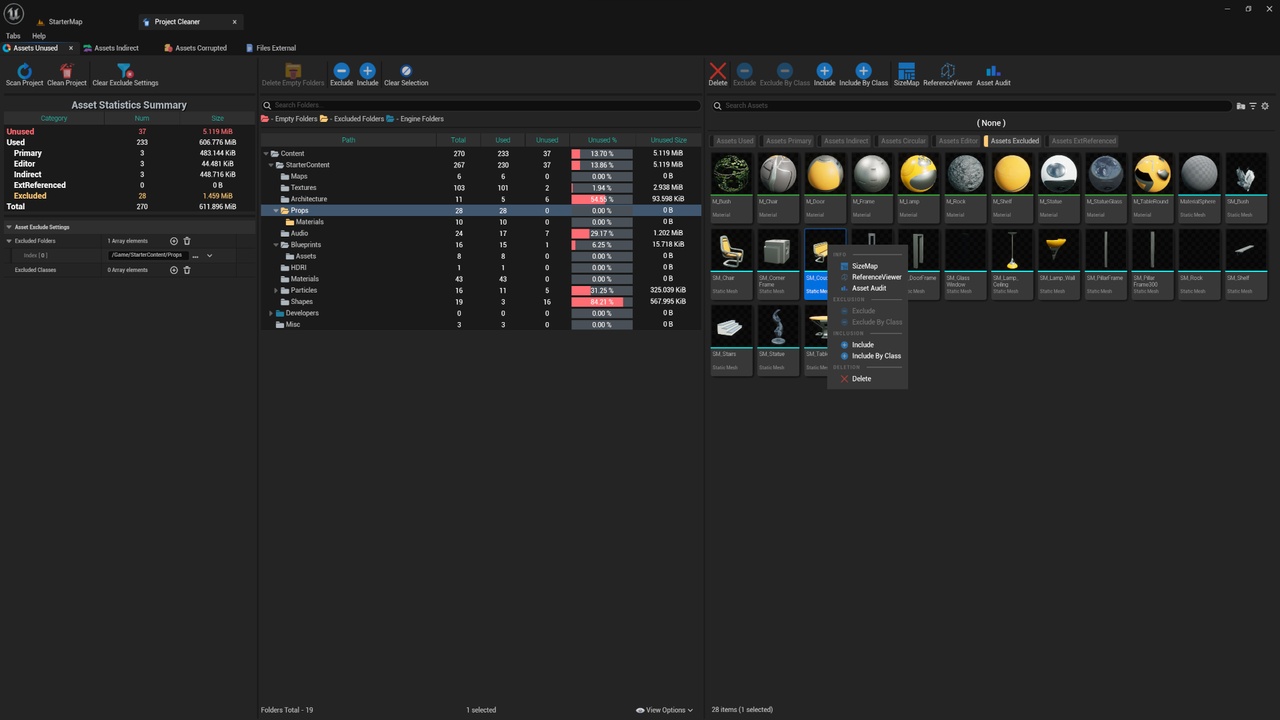Click the Include plus icon above the folder tree

[x=367, y=71]
